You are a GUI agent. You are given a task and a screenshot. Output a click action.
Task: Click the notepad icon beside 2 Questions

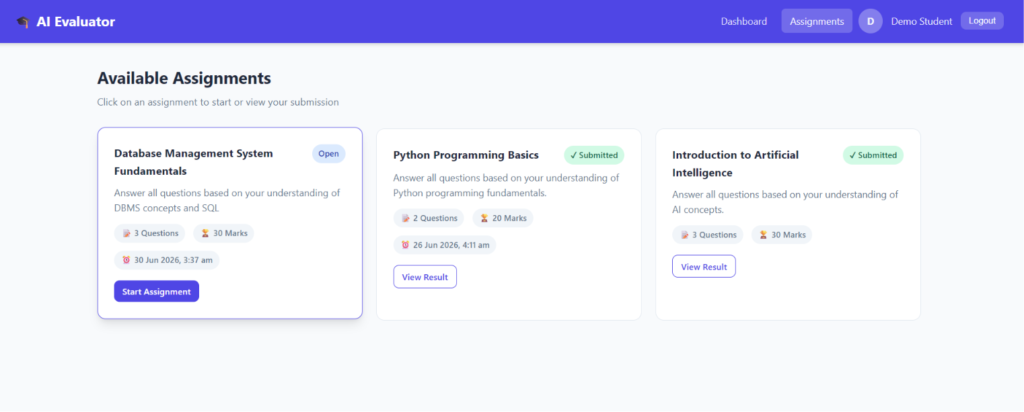click(x=406, y=218)
